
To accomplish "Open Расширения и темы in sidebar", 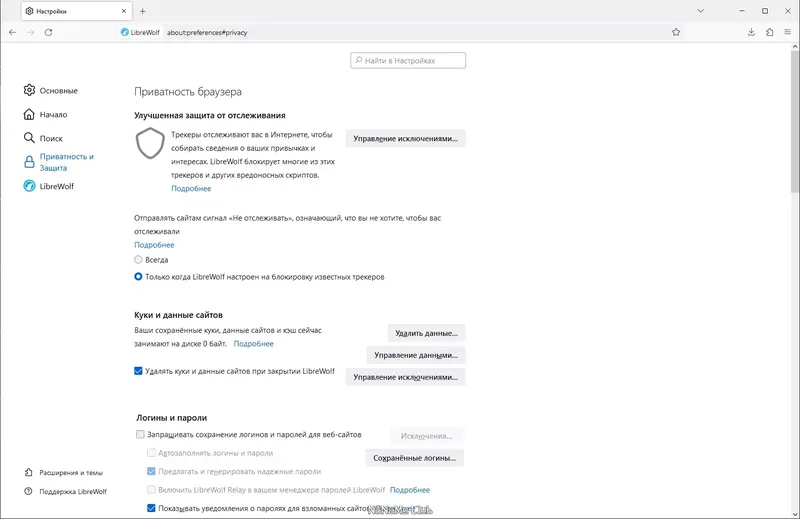I will point(70,472).
